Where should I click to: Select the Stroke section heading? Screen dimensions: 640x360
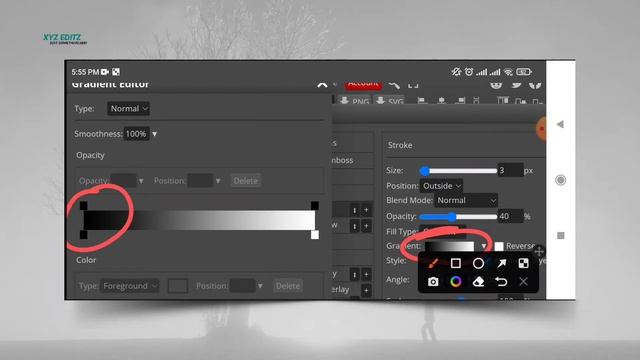[x=400, y=145]
